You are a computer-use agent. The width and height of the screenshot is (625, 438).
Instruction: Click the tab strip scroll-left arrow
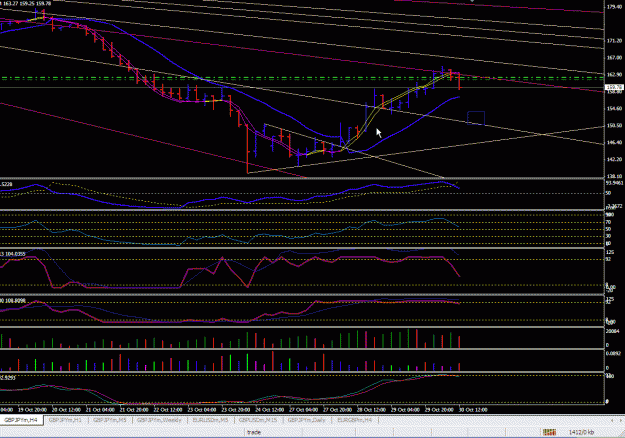click(612, 420)
